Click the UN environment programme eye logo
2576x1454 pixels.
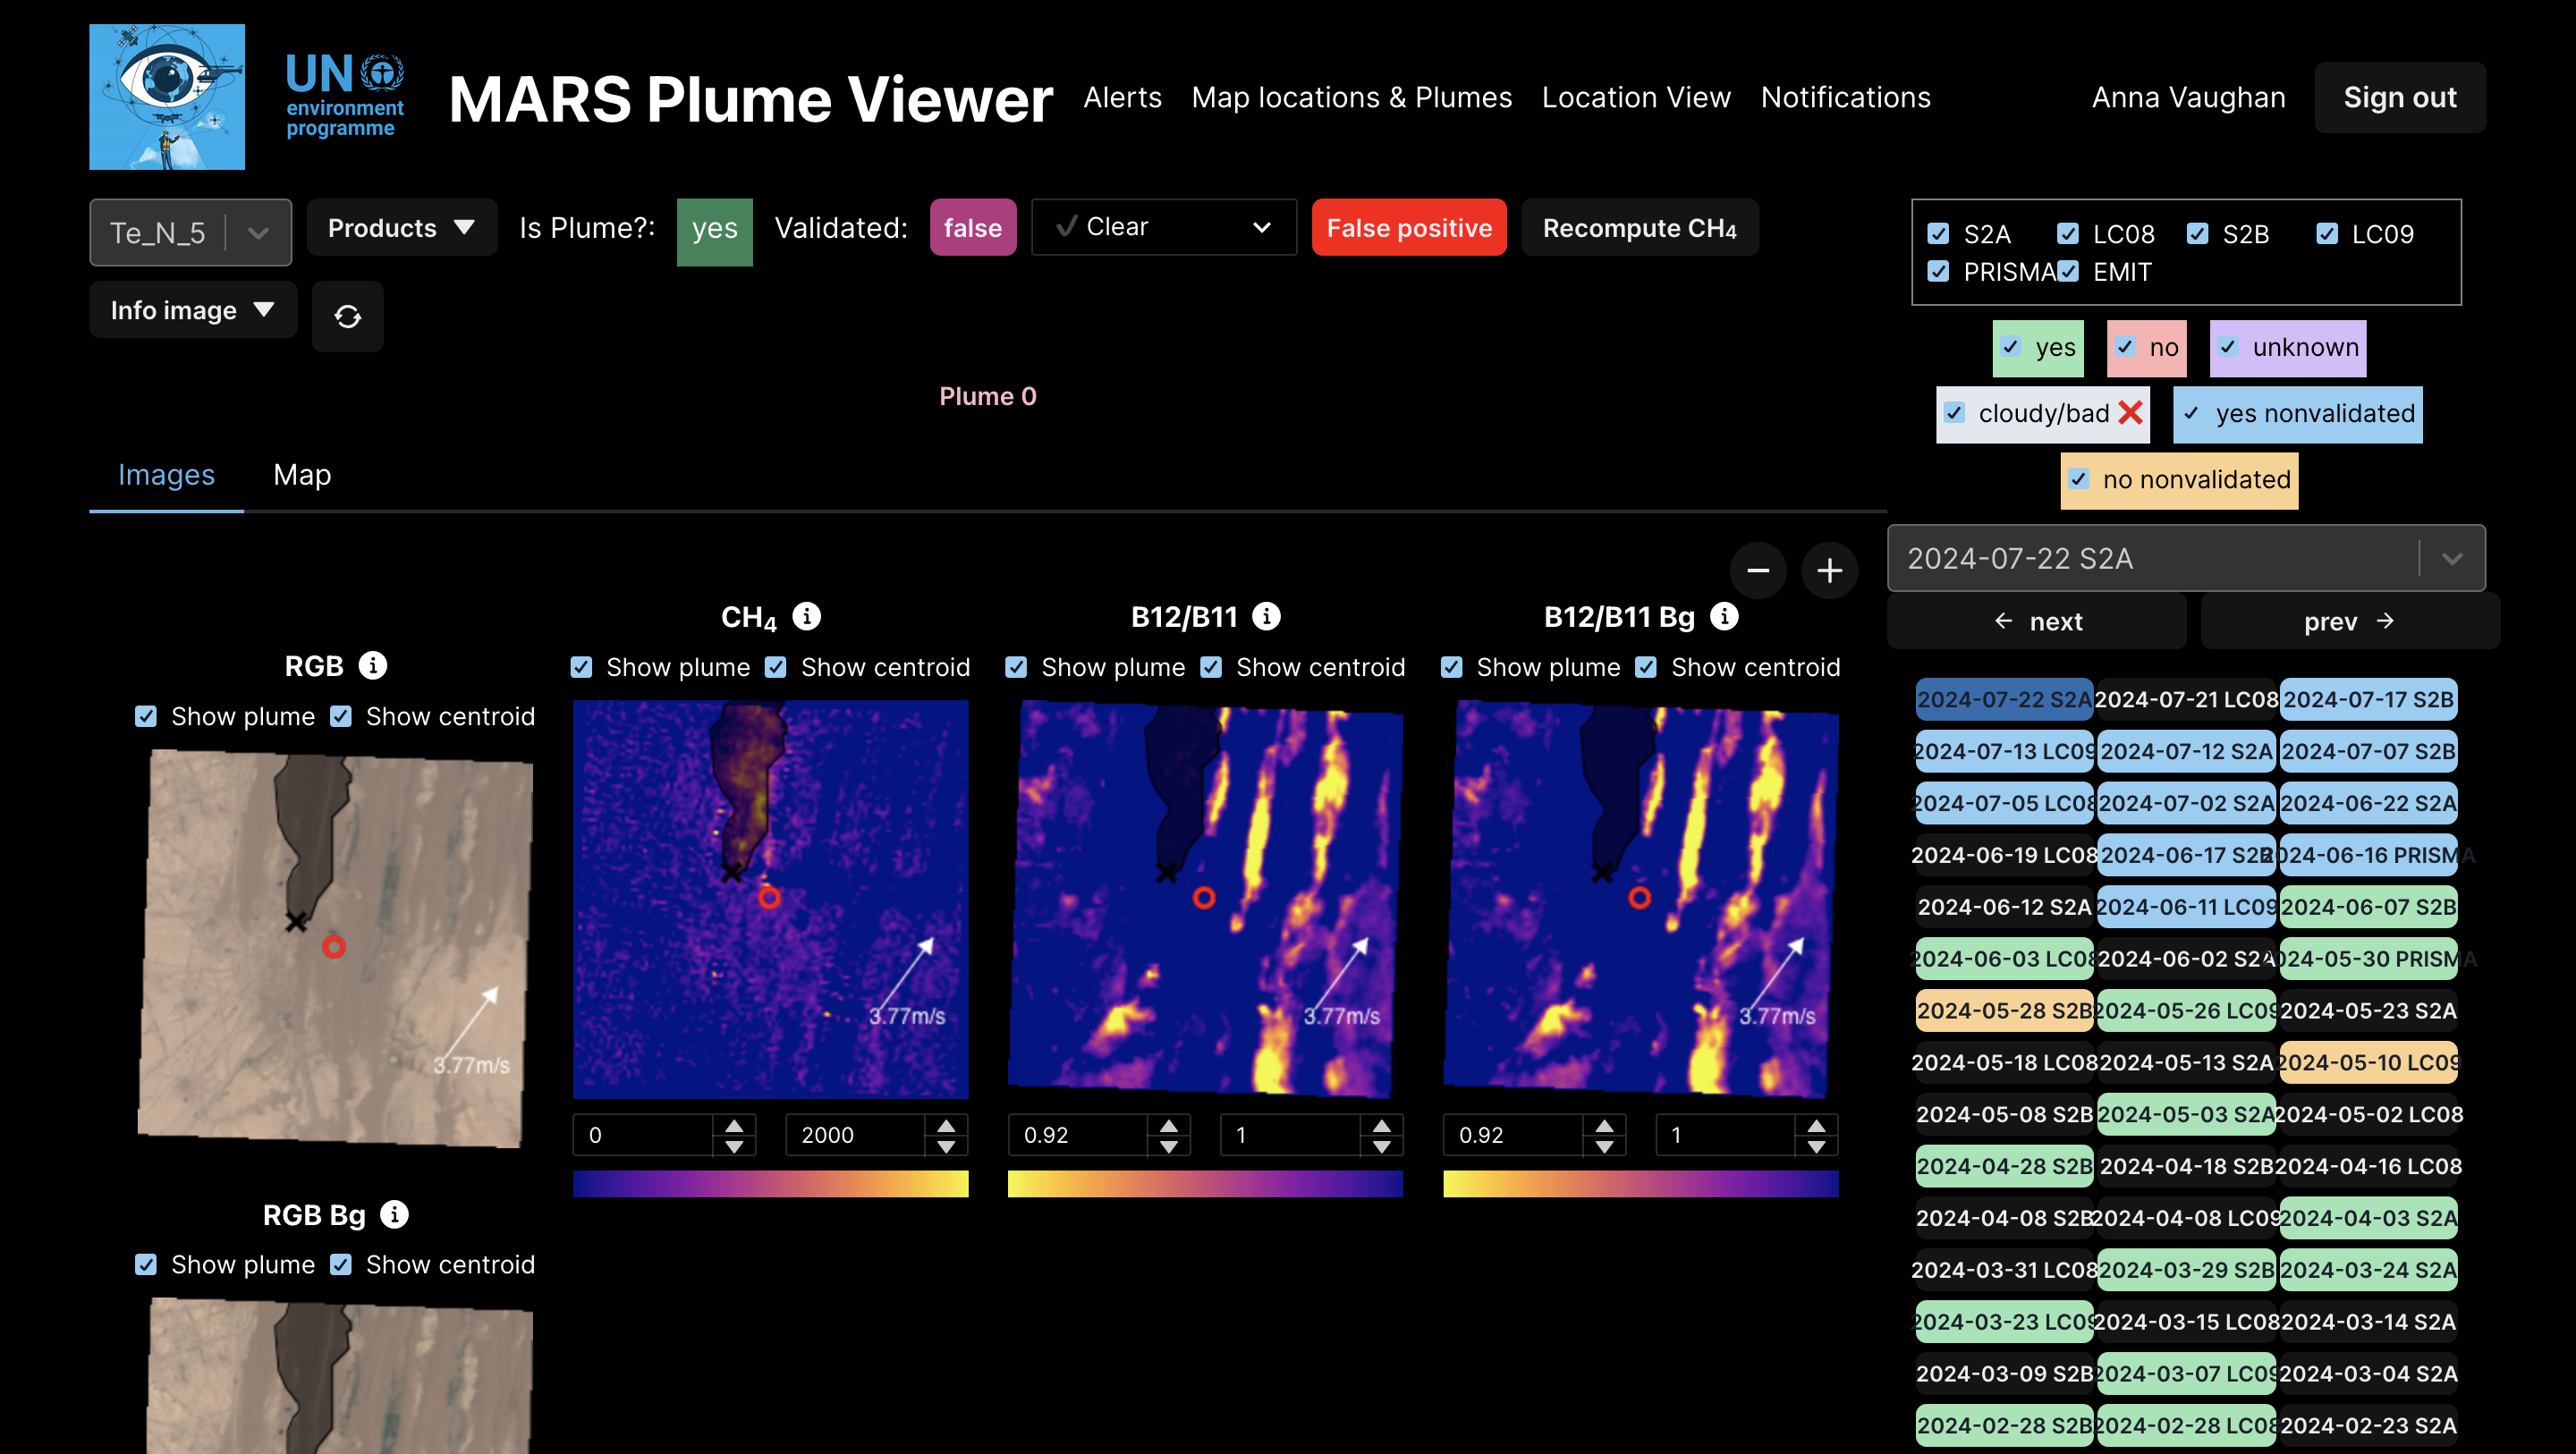167,97
